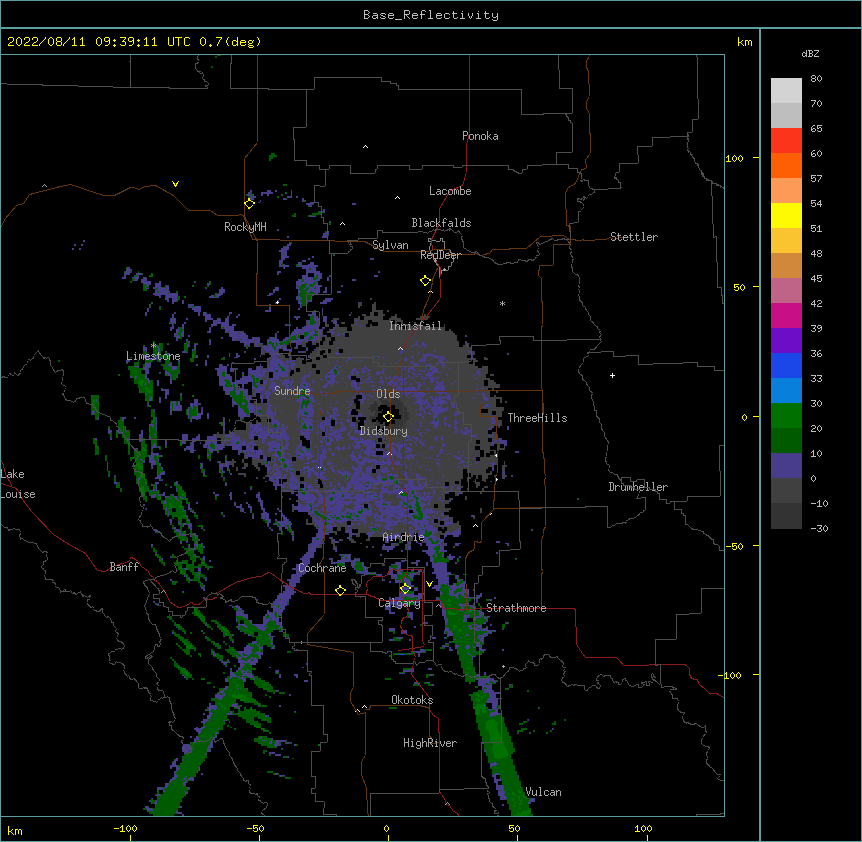Click the RockyMH label
This screenshot has height=842, width=862.
[x=245, y=226]
